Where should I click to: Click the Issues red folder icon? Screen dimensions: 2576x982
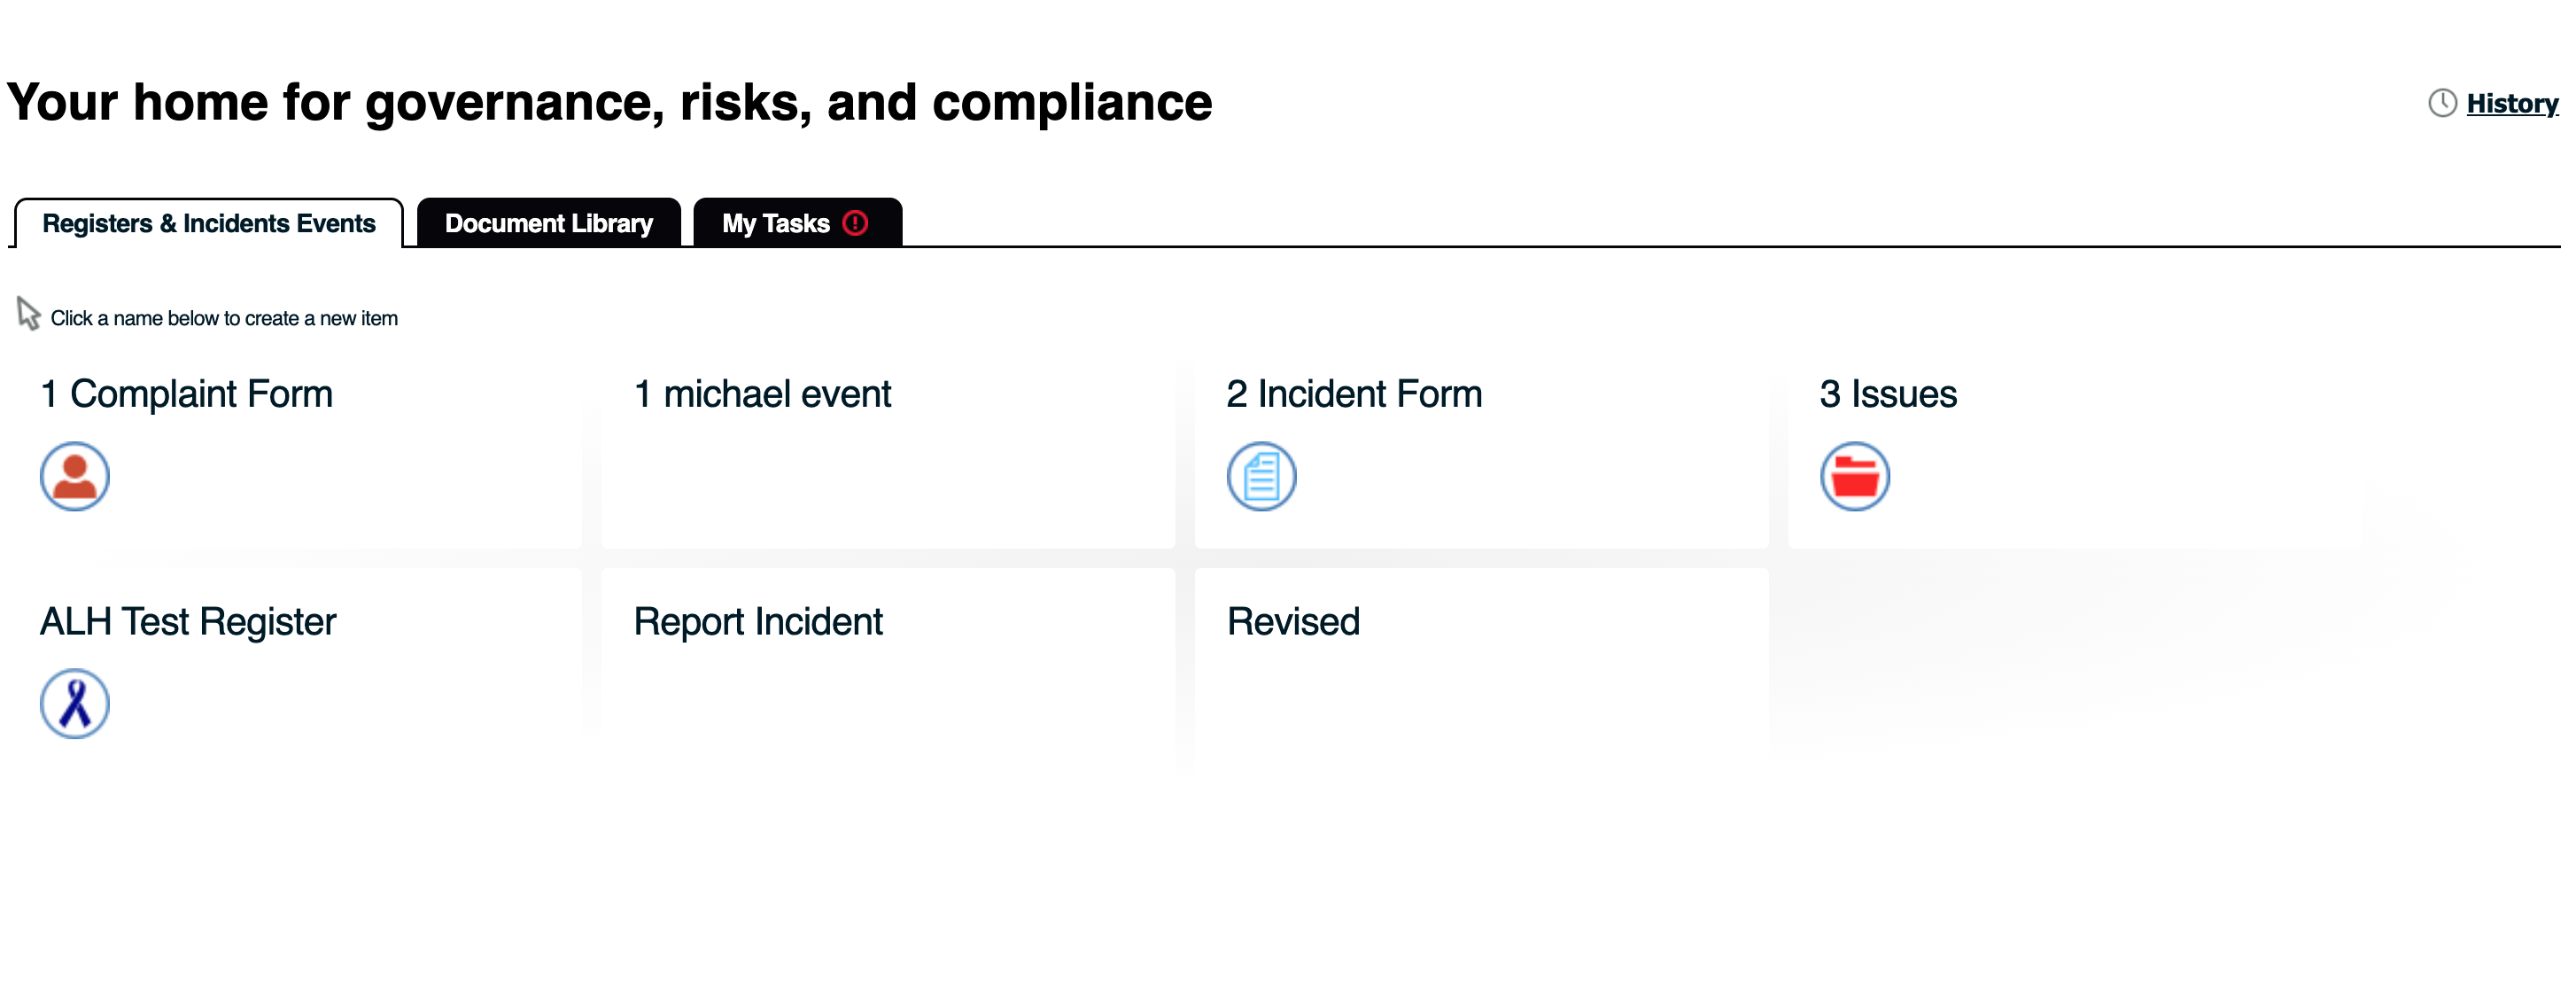tap(1855, 477)
